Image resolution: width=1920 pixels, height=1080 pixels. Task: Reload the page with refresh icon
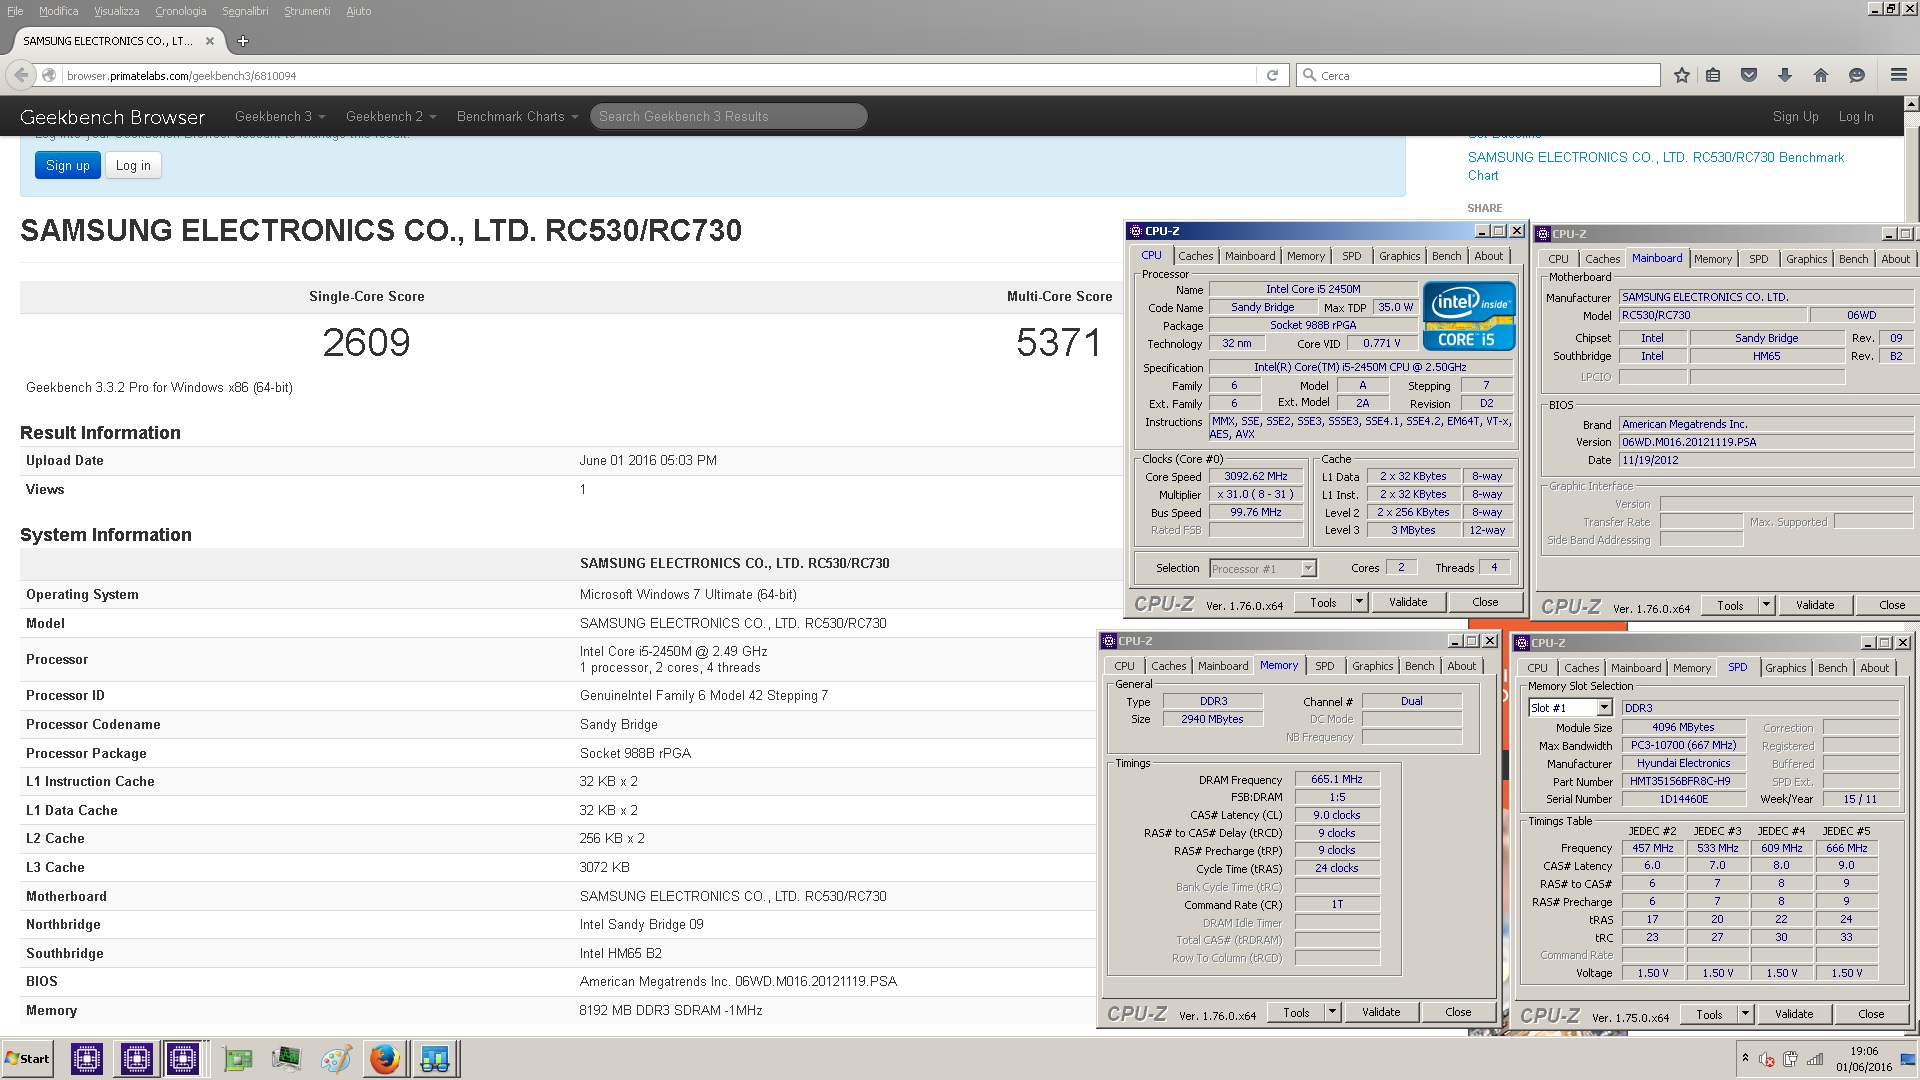point(1272,75)
